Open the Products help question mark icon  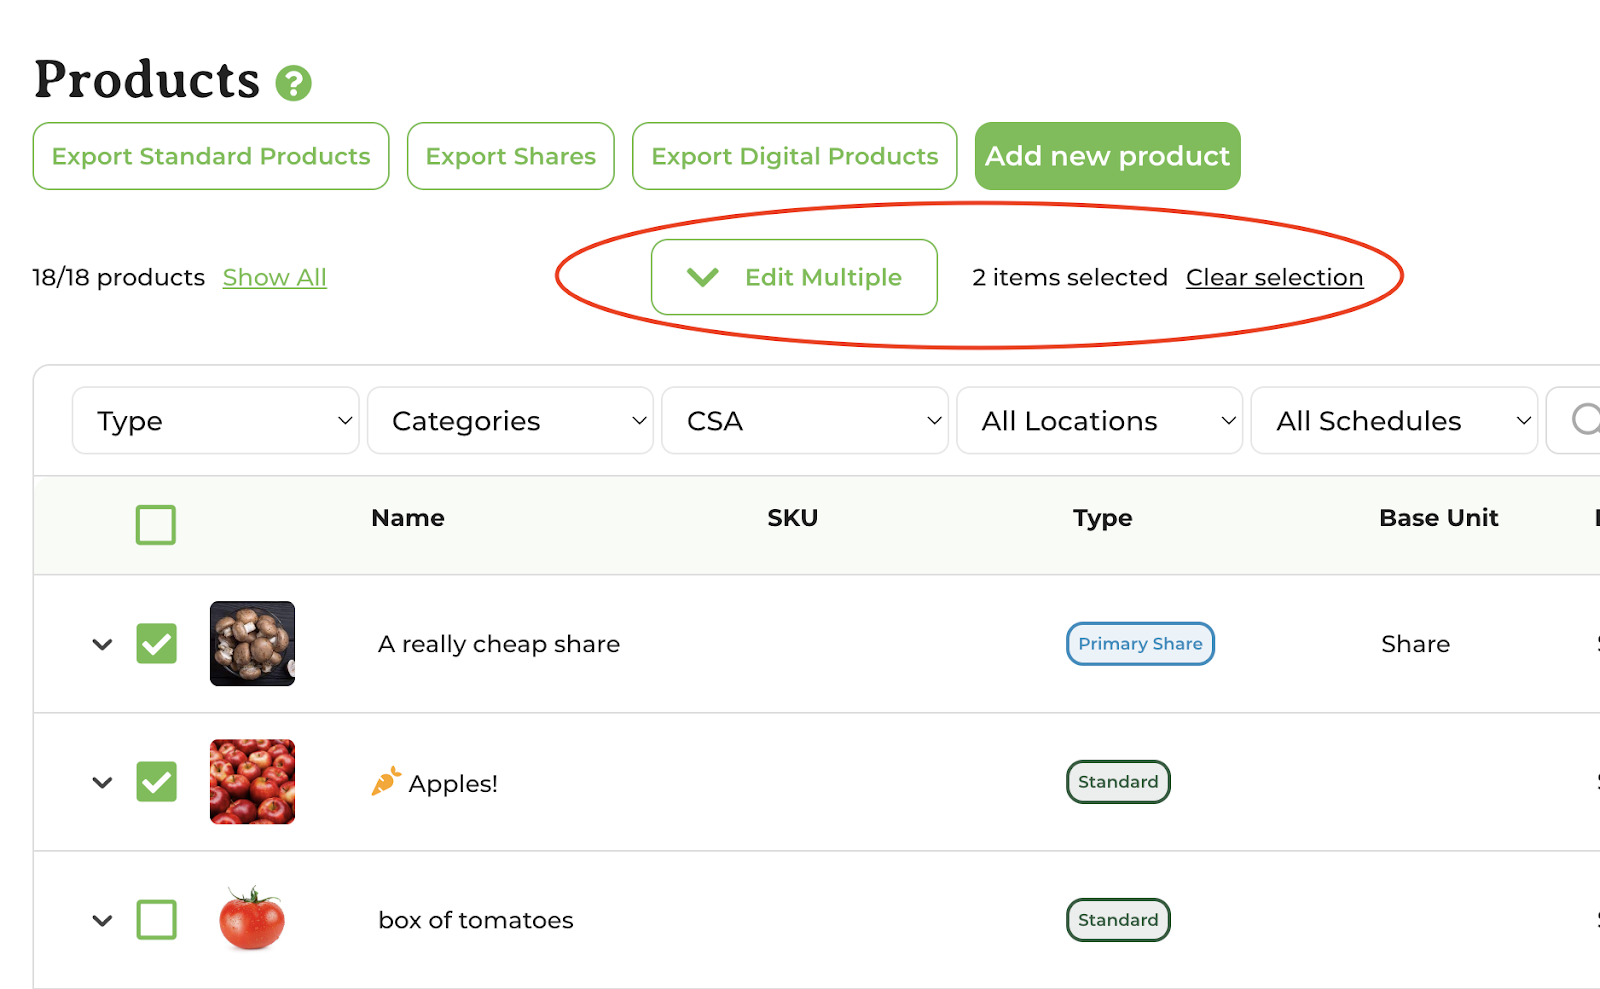294,83
